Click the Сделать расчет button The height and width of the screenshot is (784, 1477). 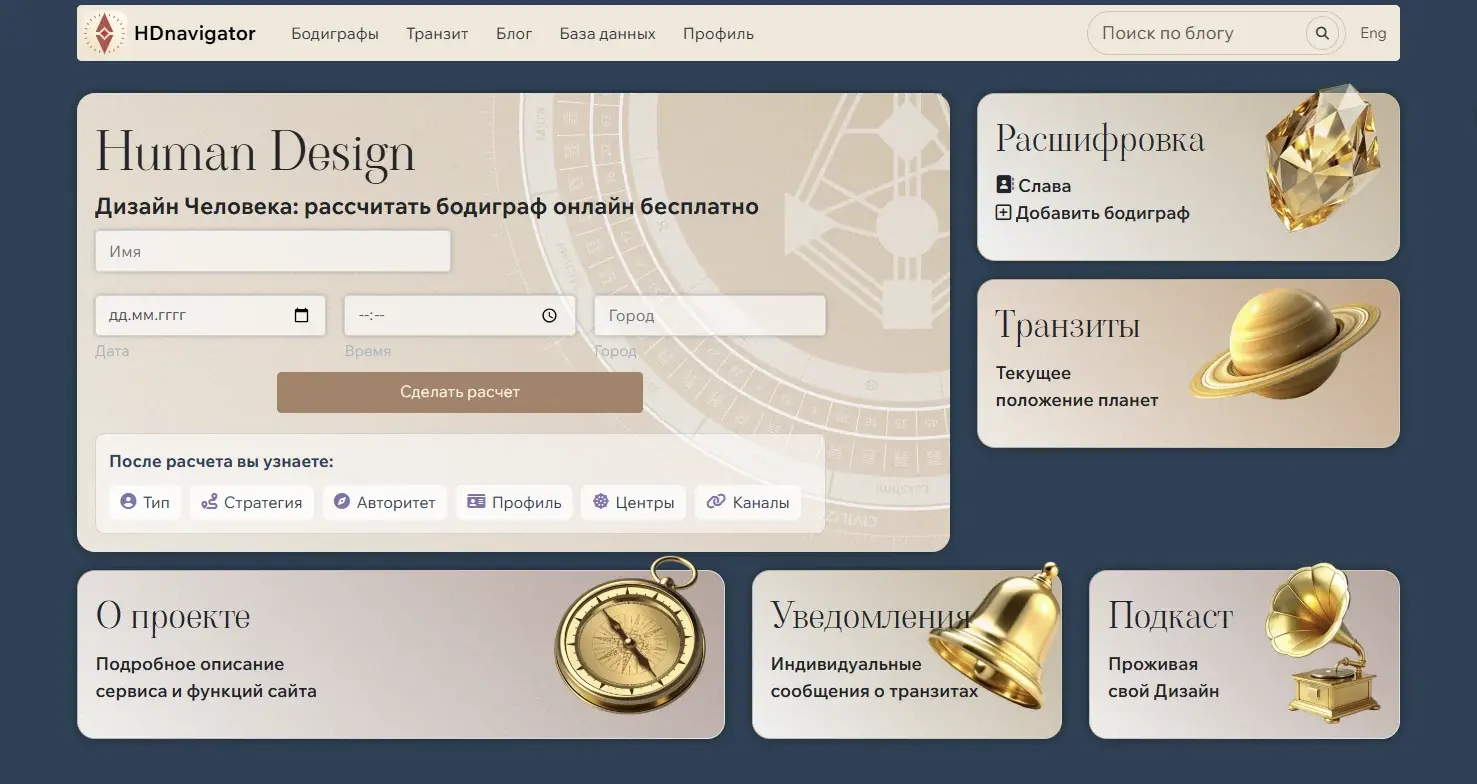(x=460, y=392)
